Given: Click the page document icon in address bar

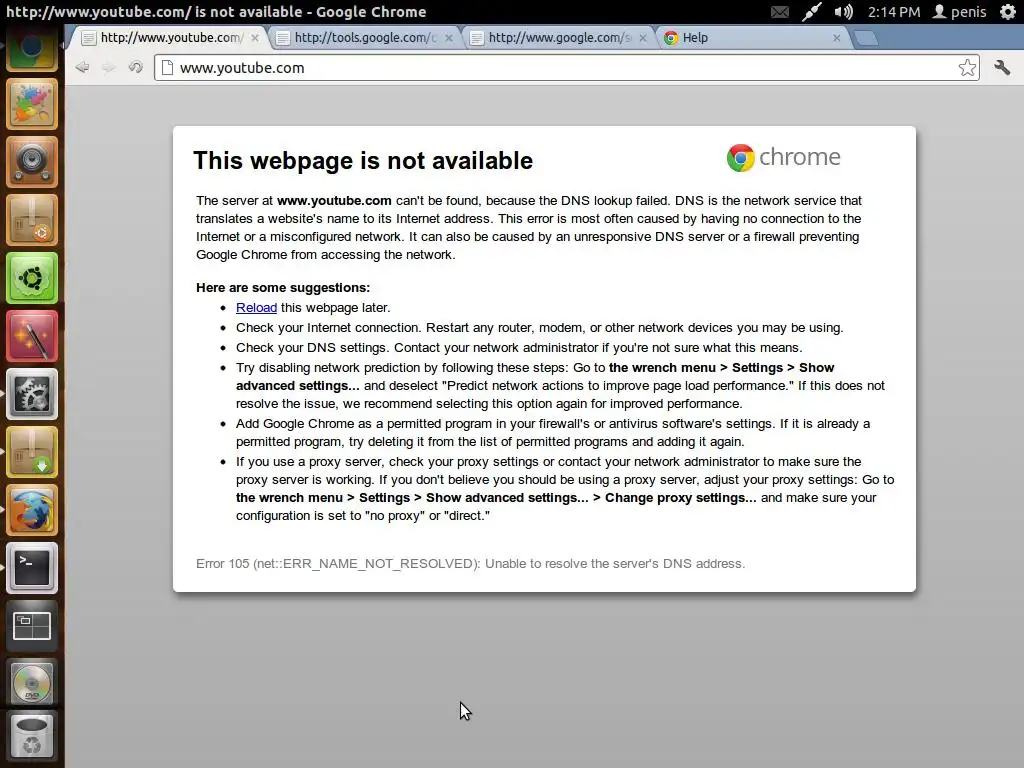Looking at the screenshot, I should (167, 67).
